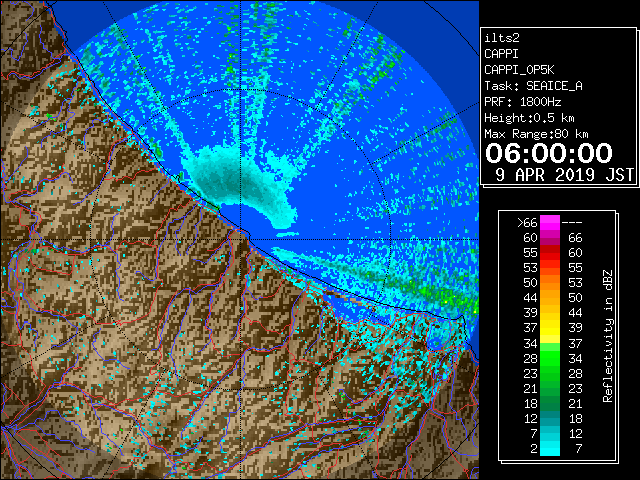The image size is (640, 480).
Task: Click the '>66' legend value
Action: click(x=527, y=223)
